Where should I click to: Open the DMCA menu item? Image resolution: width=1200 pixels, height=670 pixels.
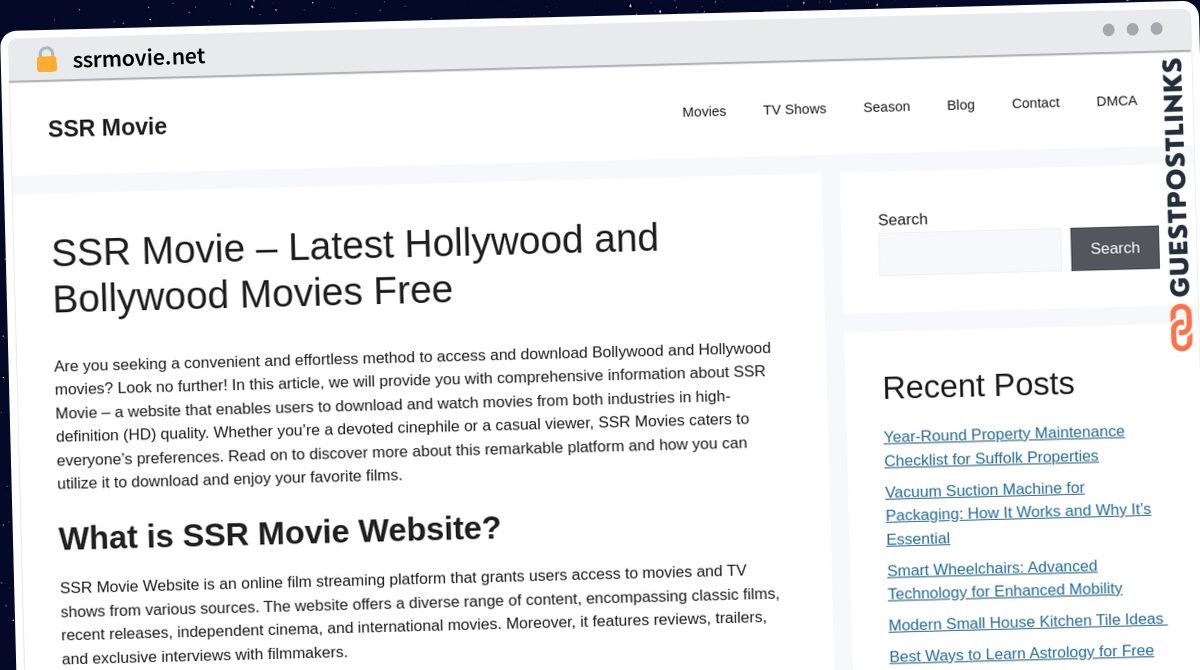point(1116,100)
